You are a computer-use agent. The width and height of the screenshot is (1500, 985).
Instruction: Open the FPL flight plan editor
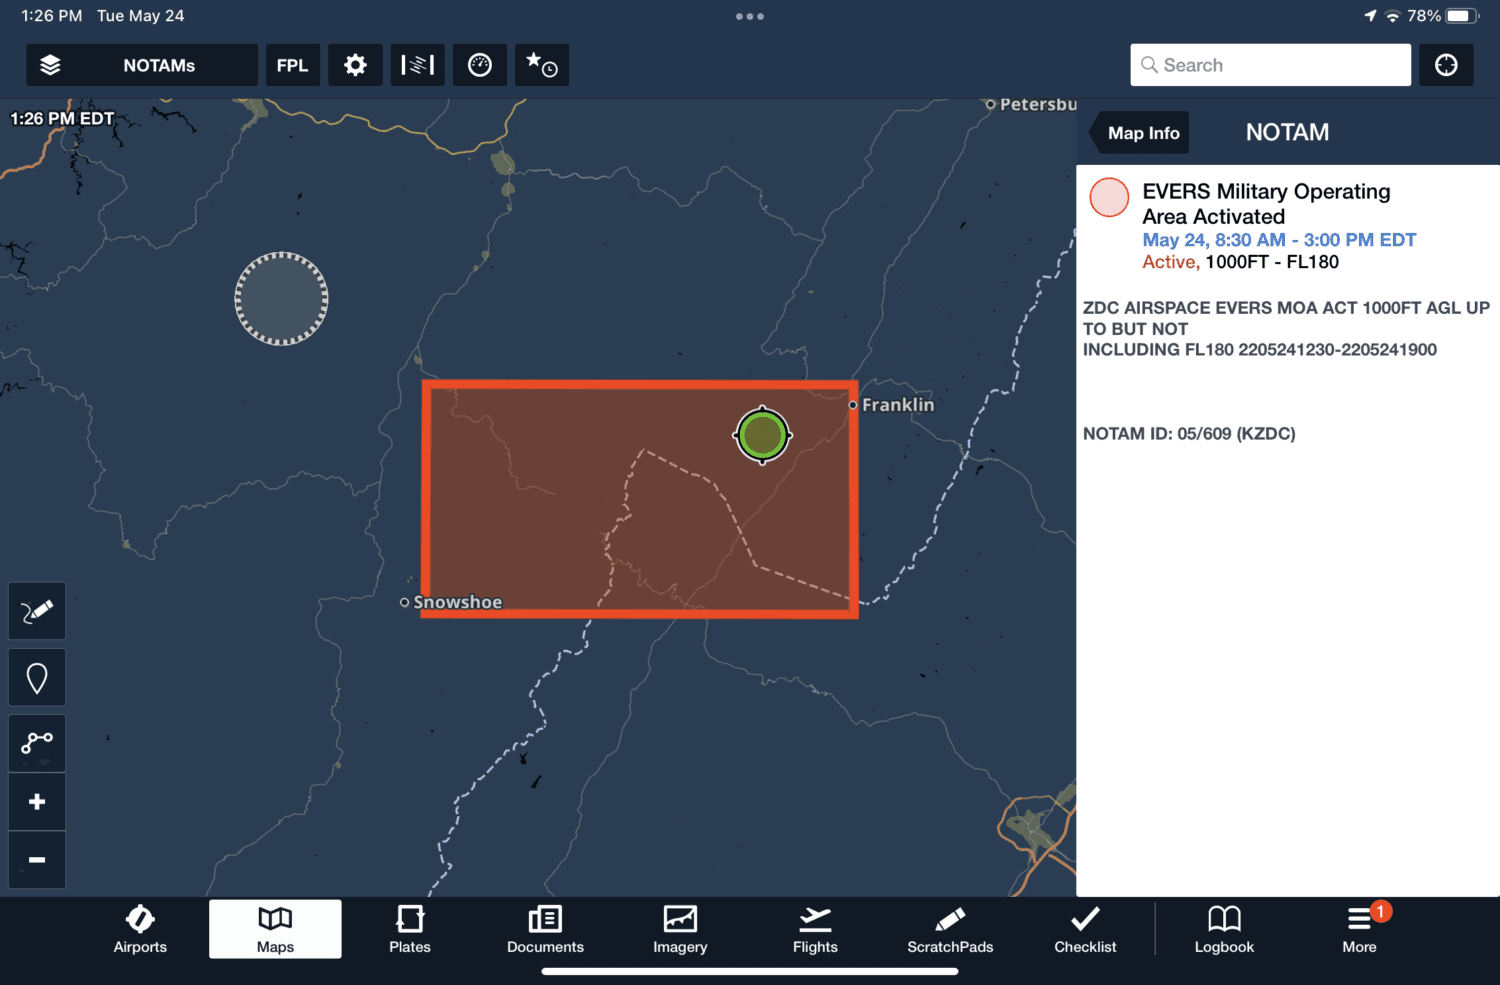click(292, 64)
